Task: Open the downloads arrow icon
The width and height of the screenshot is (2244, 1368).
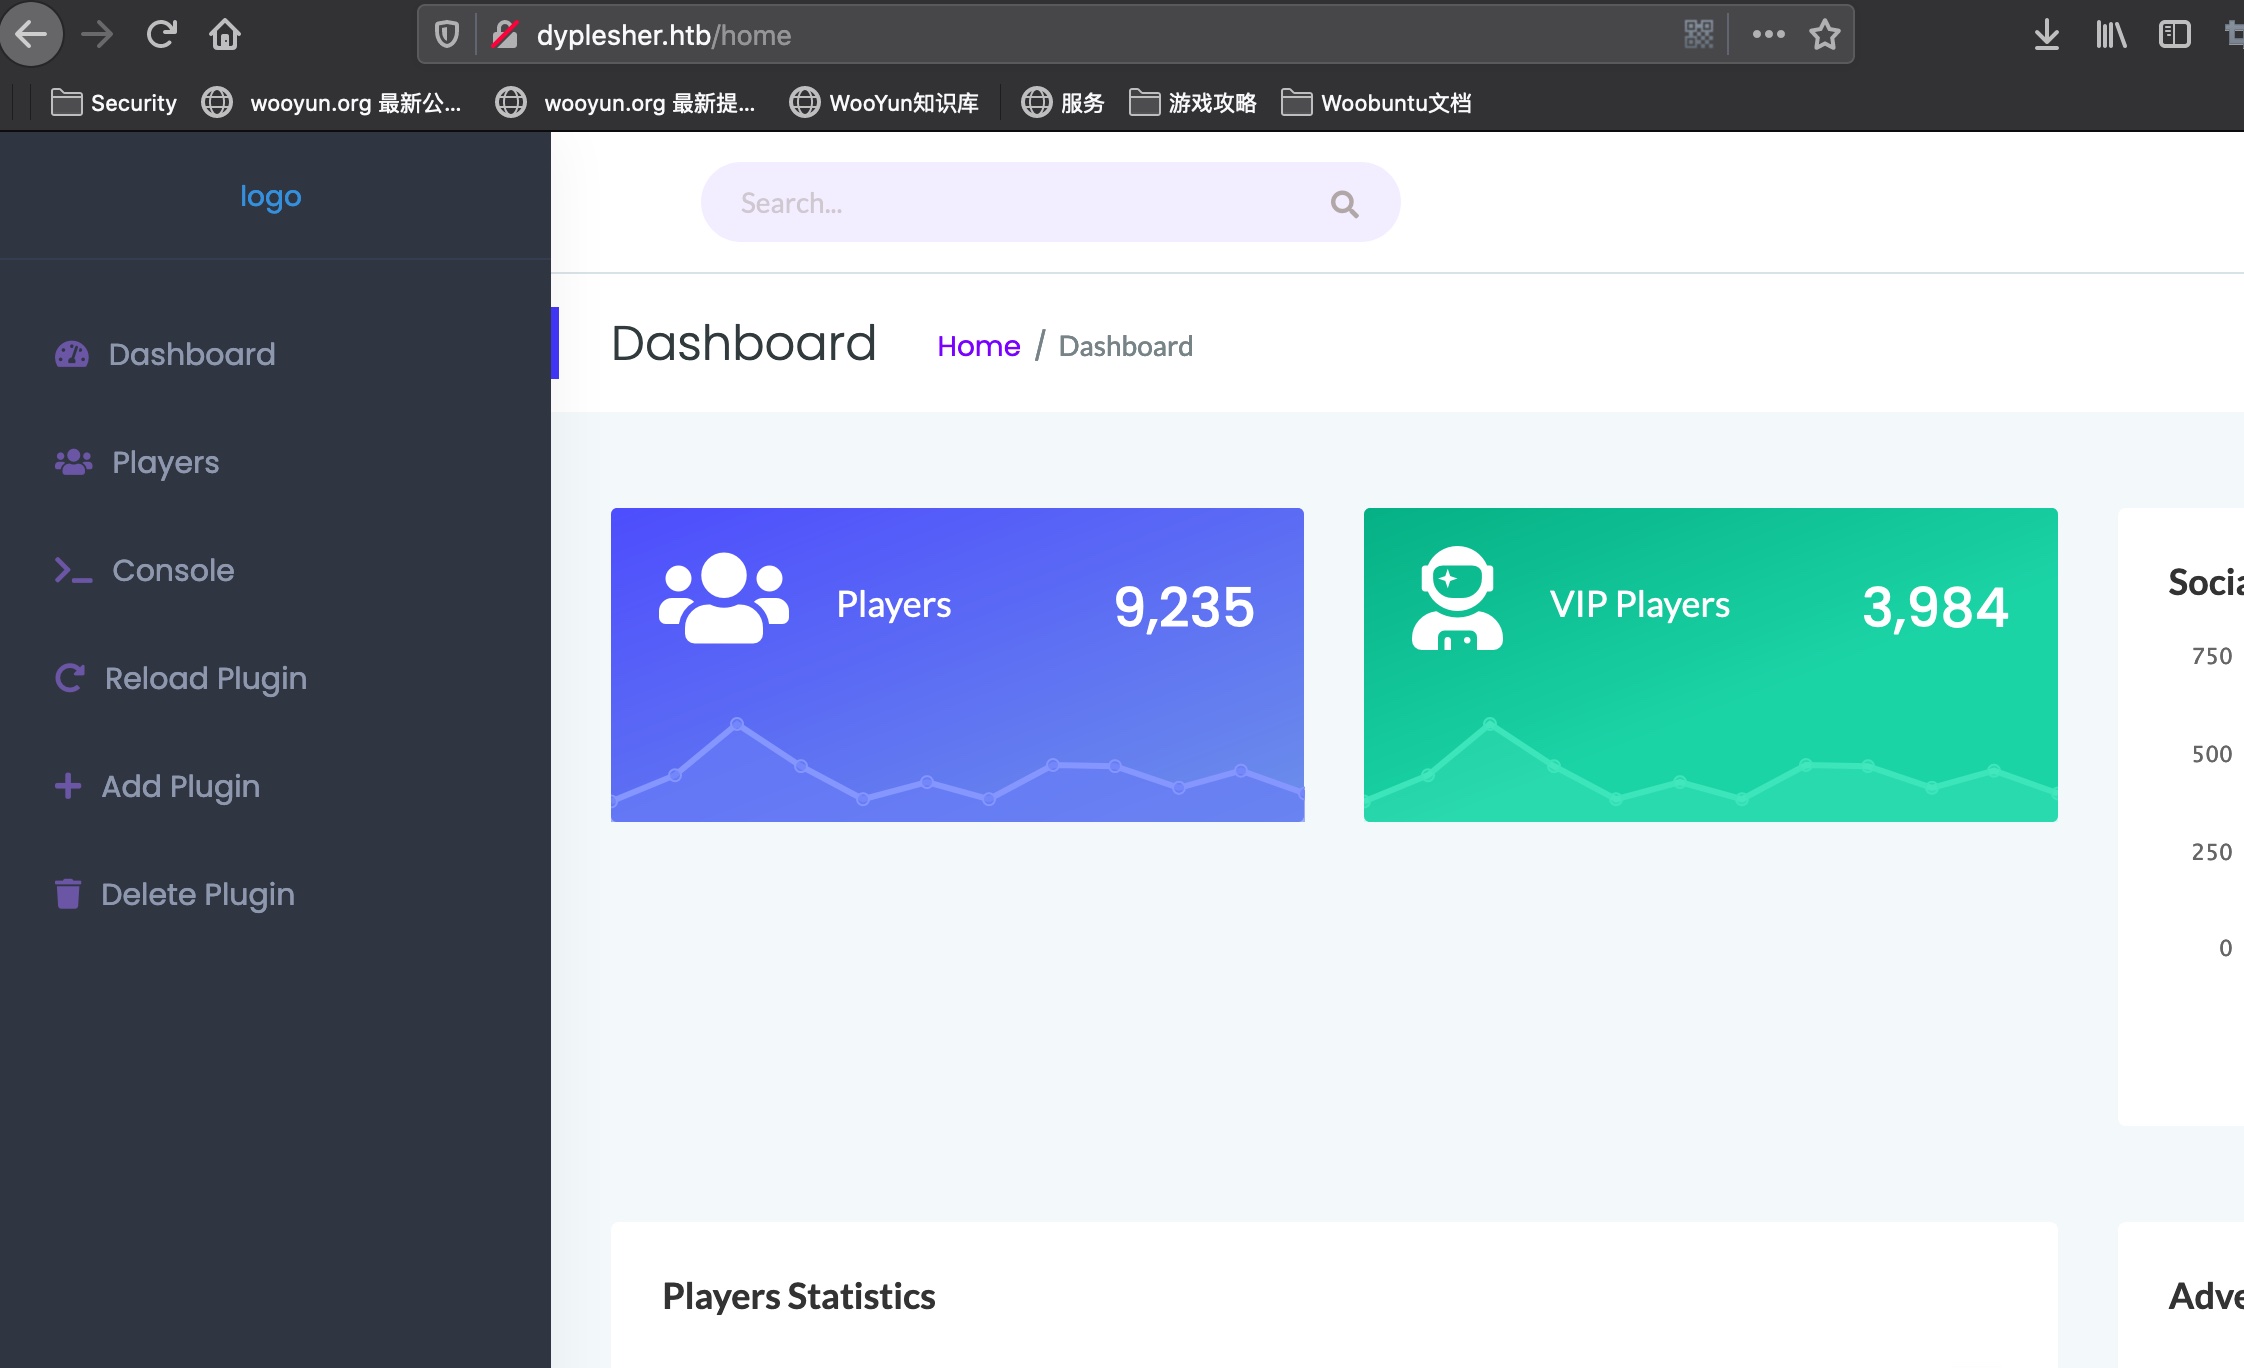Action: [2046, 35]
